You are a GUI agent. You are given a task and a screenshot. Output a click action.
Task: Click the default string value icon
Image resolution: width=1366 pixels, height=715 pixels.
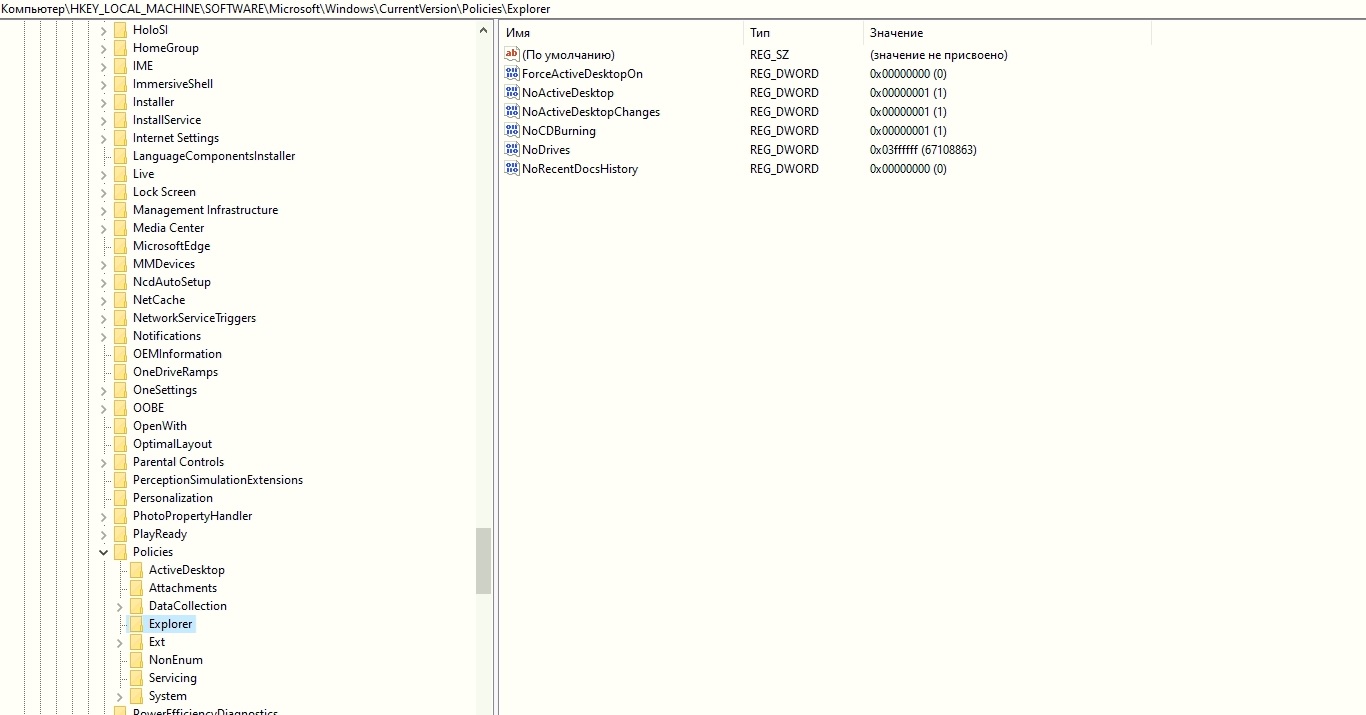(512, 55)
